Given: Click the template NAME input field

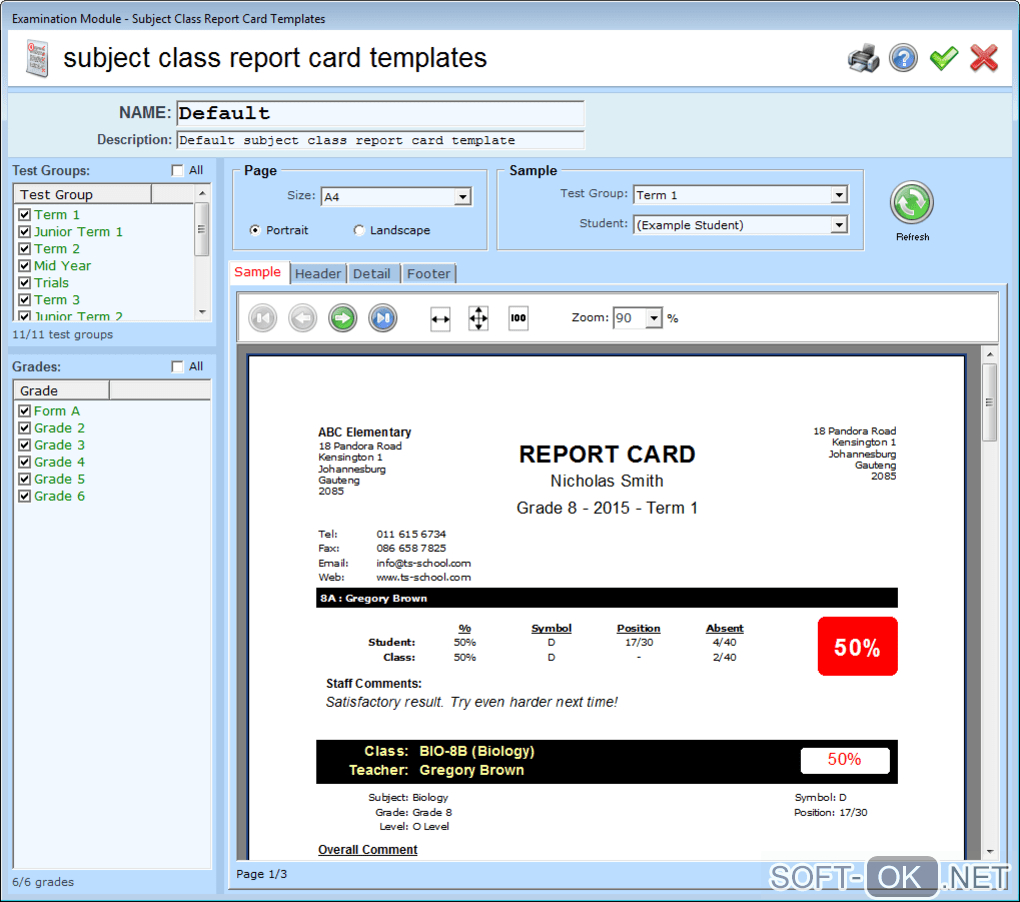Looking at the screenshot, I should pyautogui.click(x=381, y=113).
